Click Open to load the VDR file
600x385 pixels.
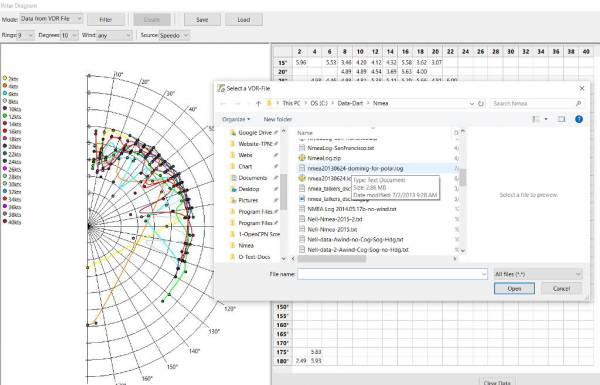tap(514, 289)
